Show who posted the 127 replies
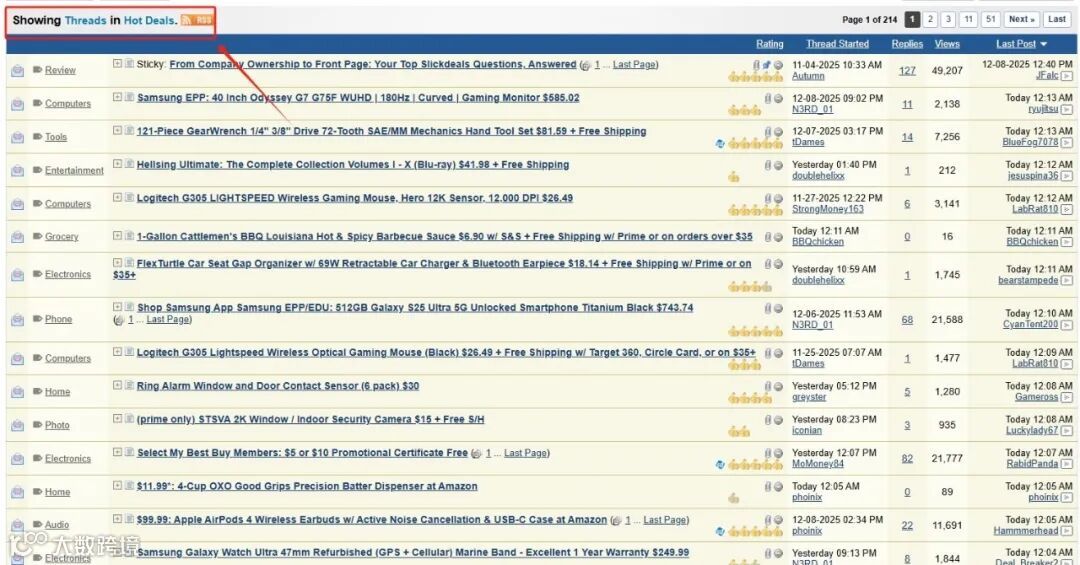 tap(907, 70)
